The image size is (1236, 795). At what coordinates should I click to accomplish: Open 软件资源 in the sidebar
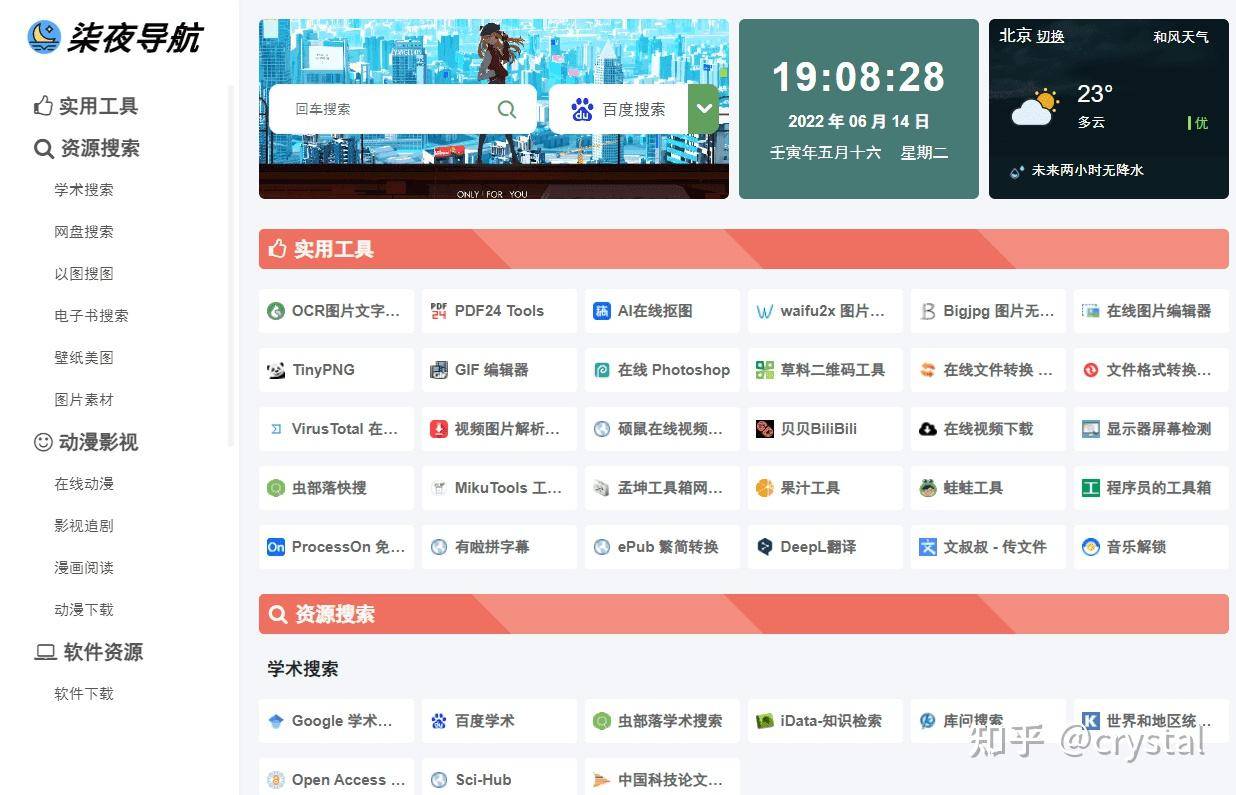(x=89, y=652)
